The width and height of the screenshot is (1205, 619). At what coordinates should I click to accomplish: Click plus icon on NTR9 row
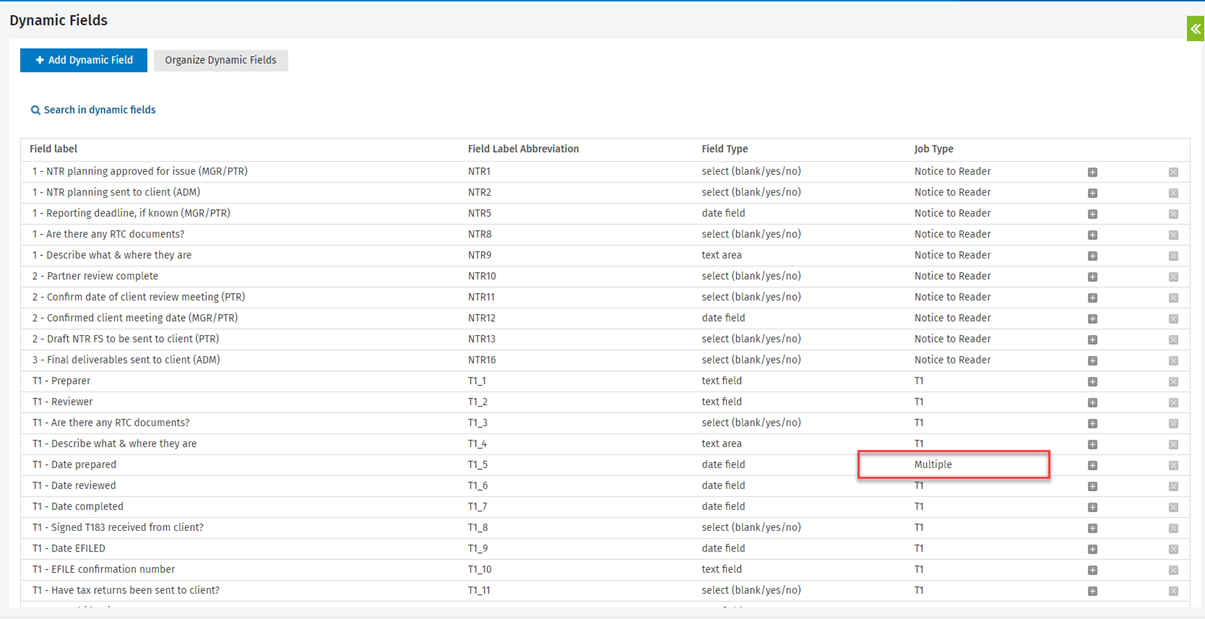pyautogui.click(x=1092, y=256)
